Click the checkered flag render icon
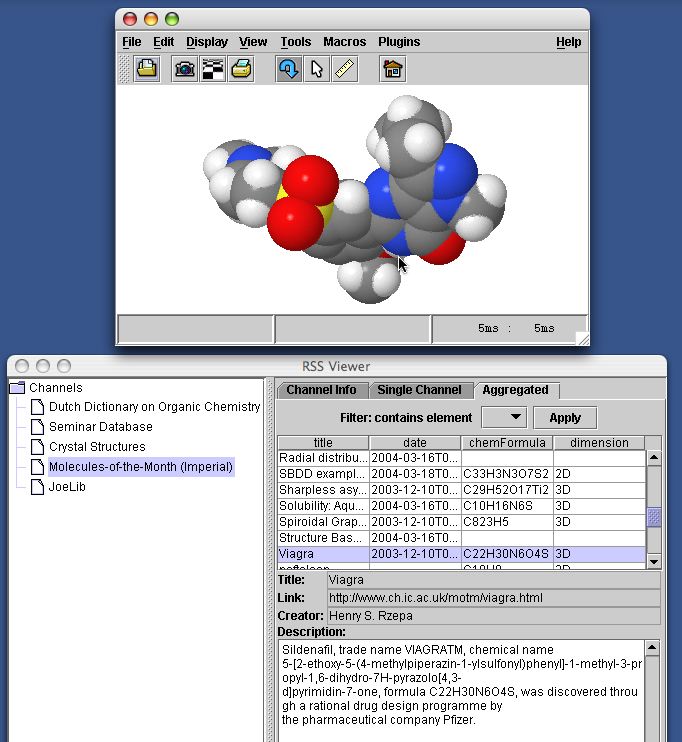 [x=213, y=69]
